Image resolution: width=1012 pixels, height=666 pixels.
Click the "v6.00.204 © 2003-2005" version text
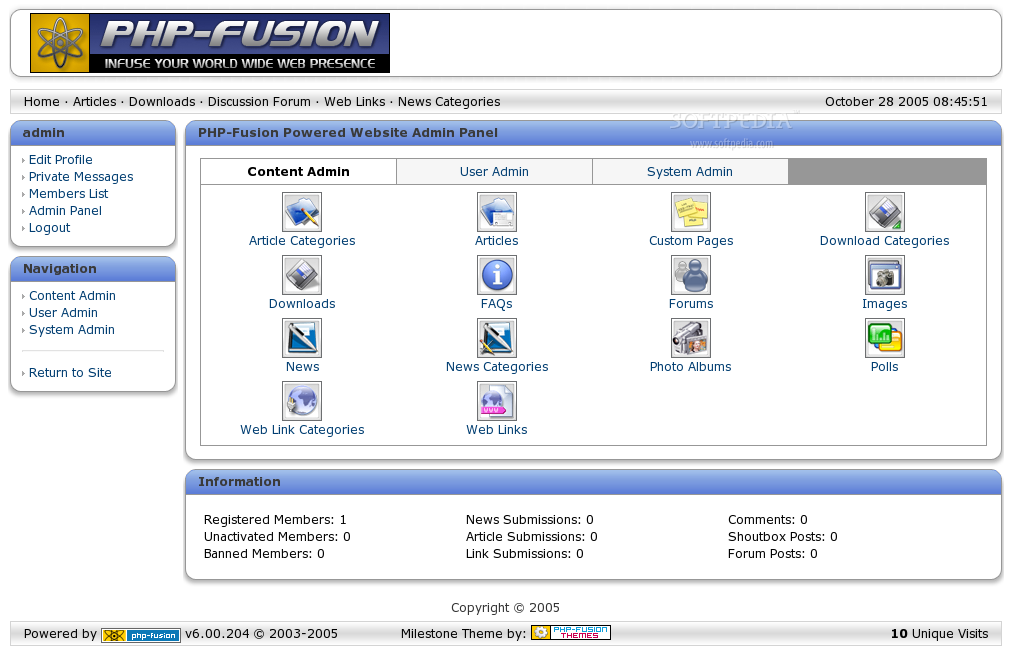261,634
